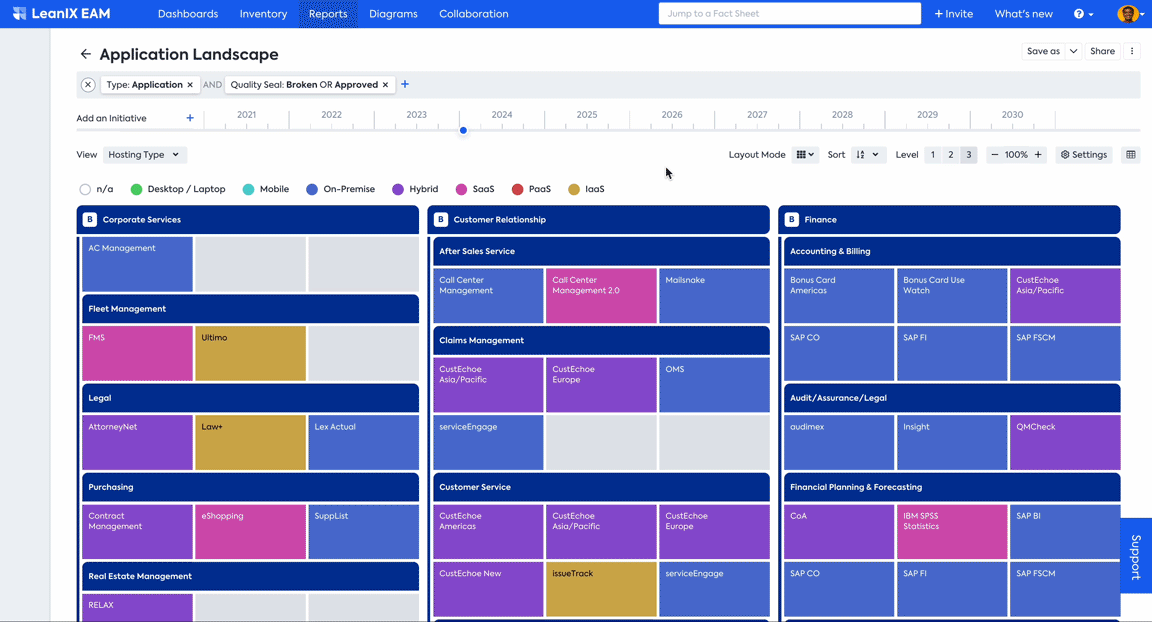Click plus next to Add an Initiative
The image size is (1152, 622).
[x=190, y=117]
